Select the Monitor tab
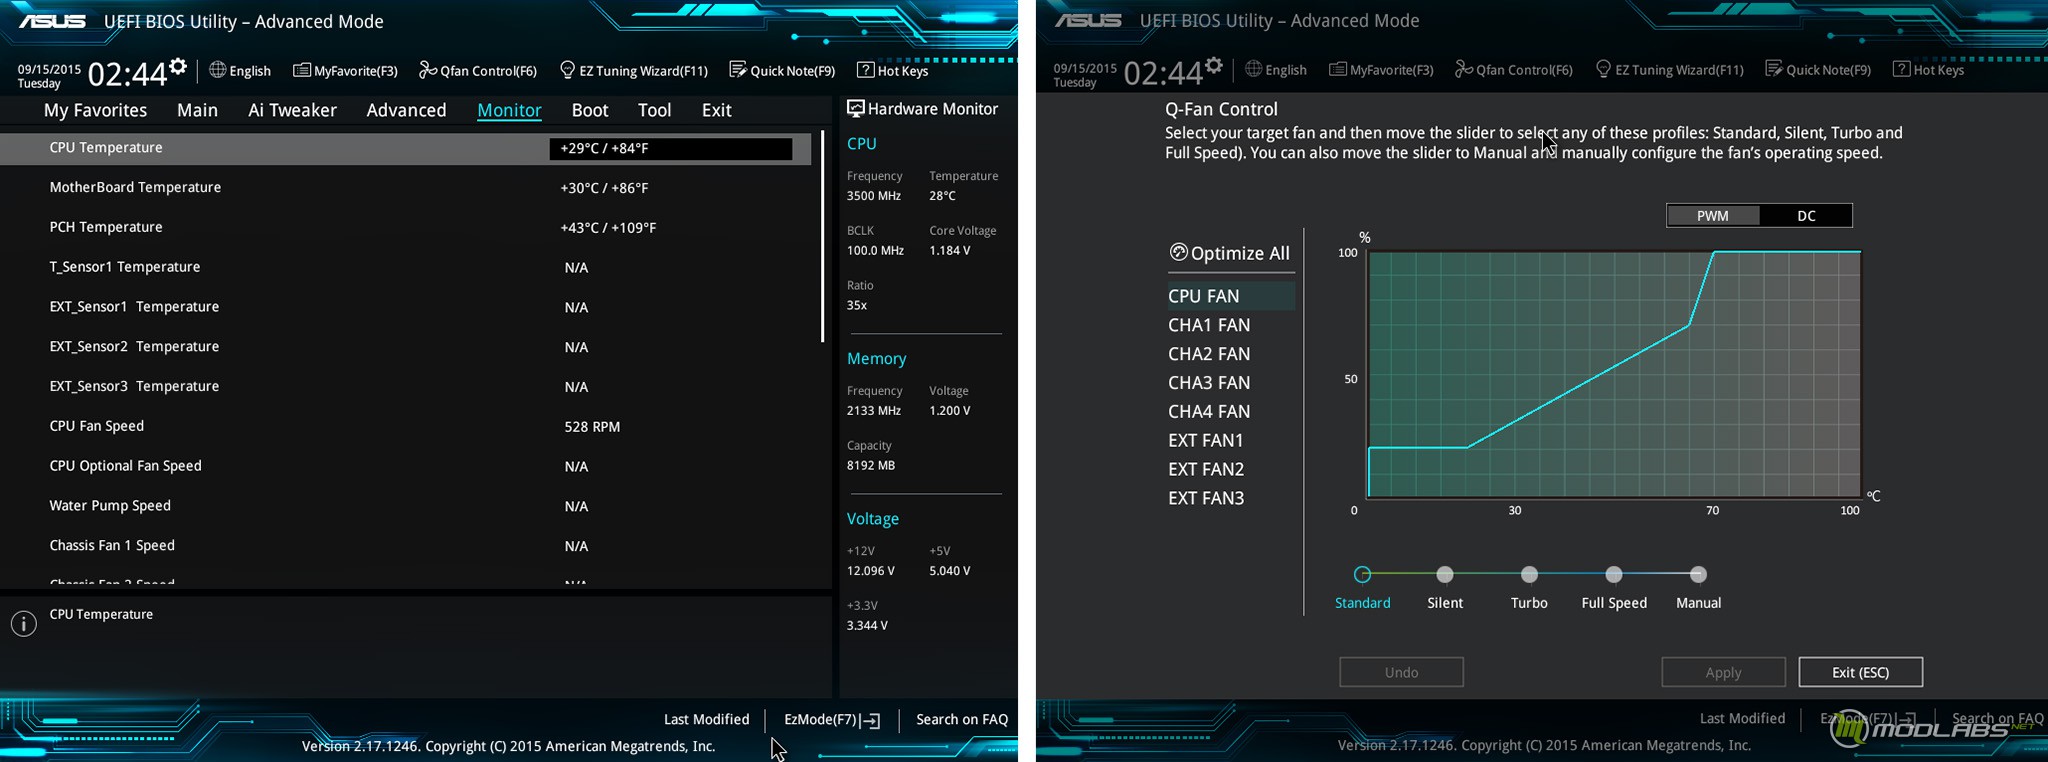 coord(509,110)
